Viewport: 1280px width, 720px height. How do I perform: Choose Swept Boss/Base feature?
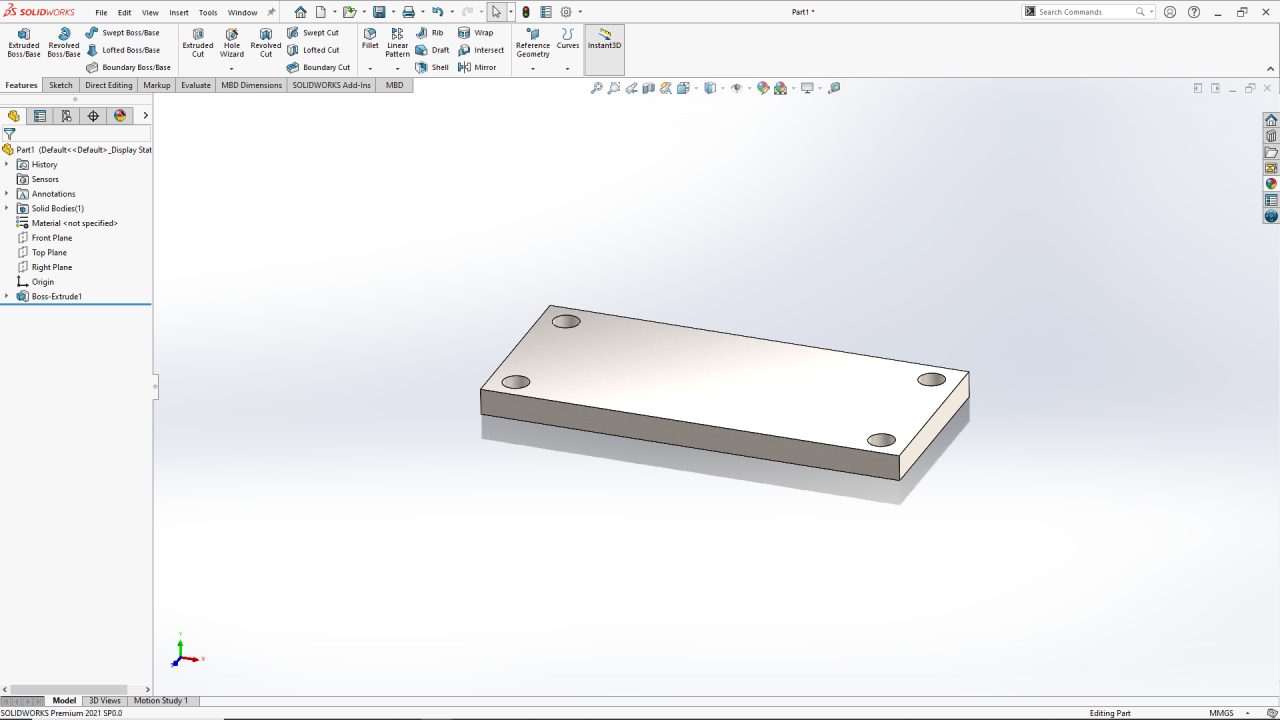coord(122,33)
